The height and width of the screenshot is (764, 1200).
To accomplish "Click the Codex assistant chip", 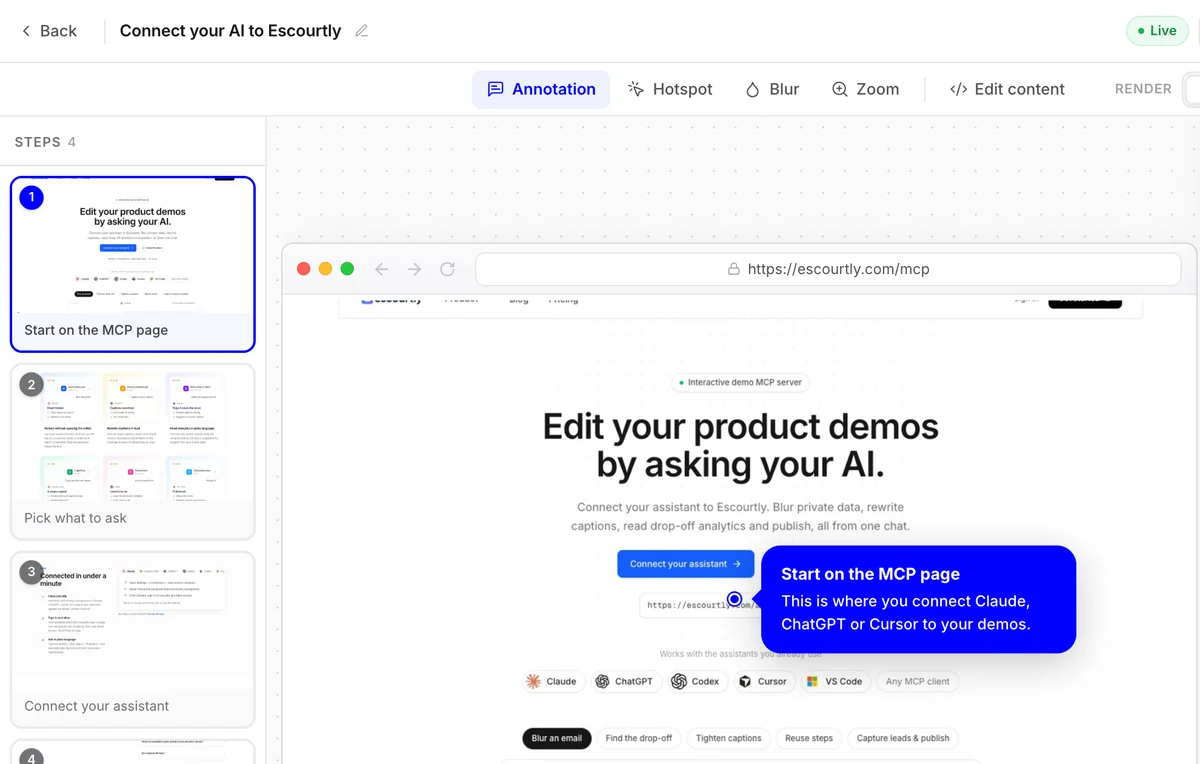I will point(696,681).
